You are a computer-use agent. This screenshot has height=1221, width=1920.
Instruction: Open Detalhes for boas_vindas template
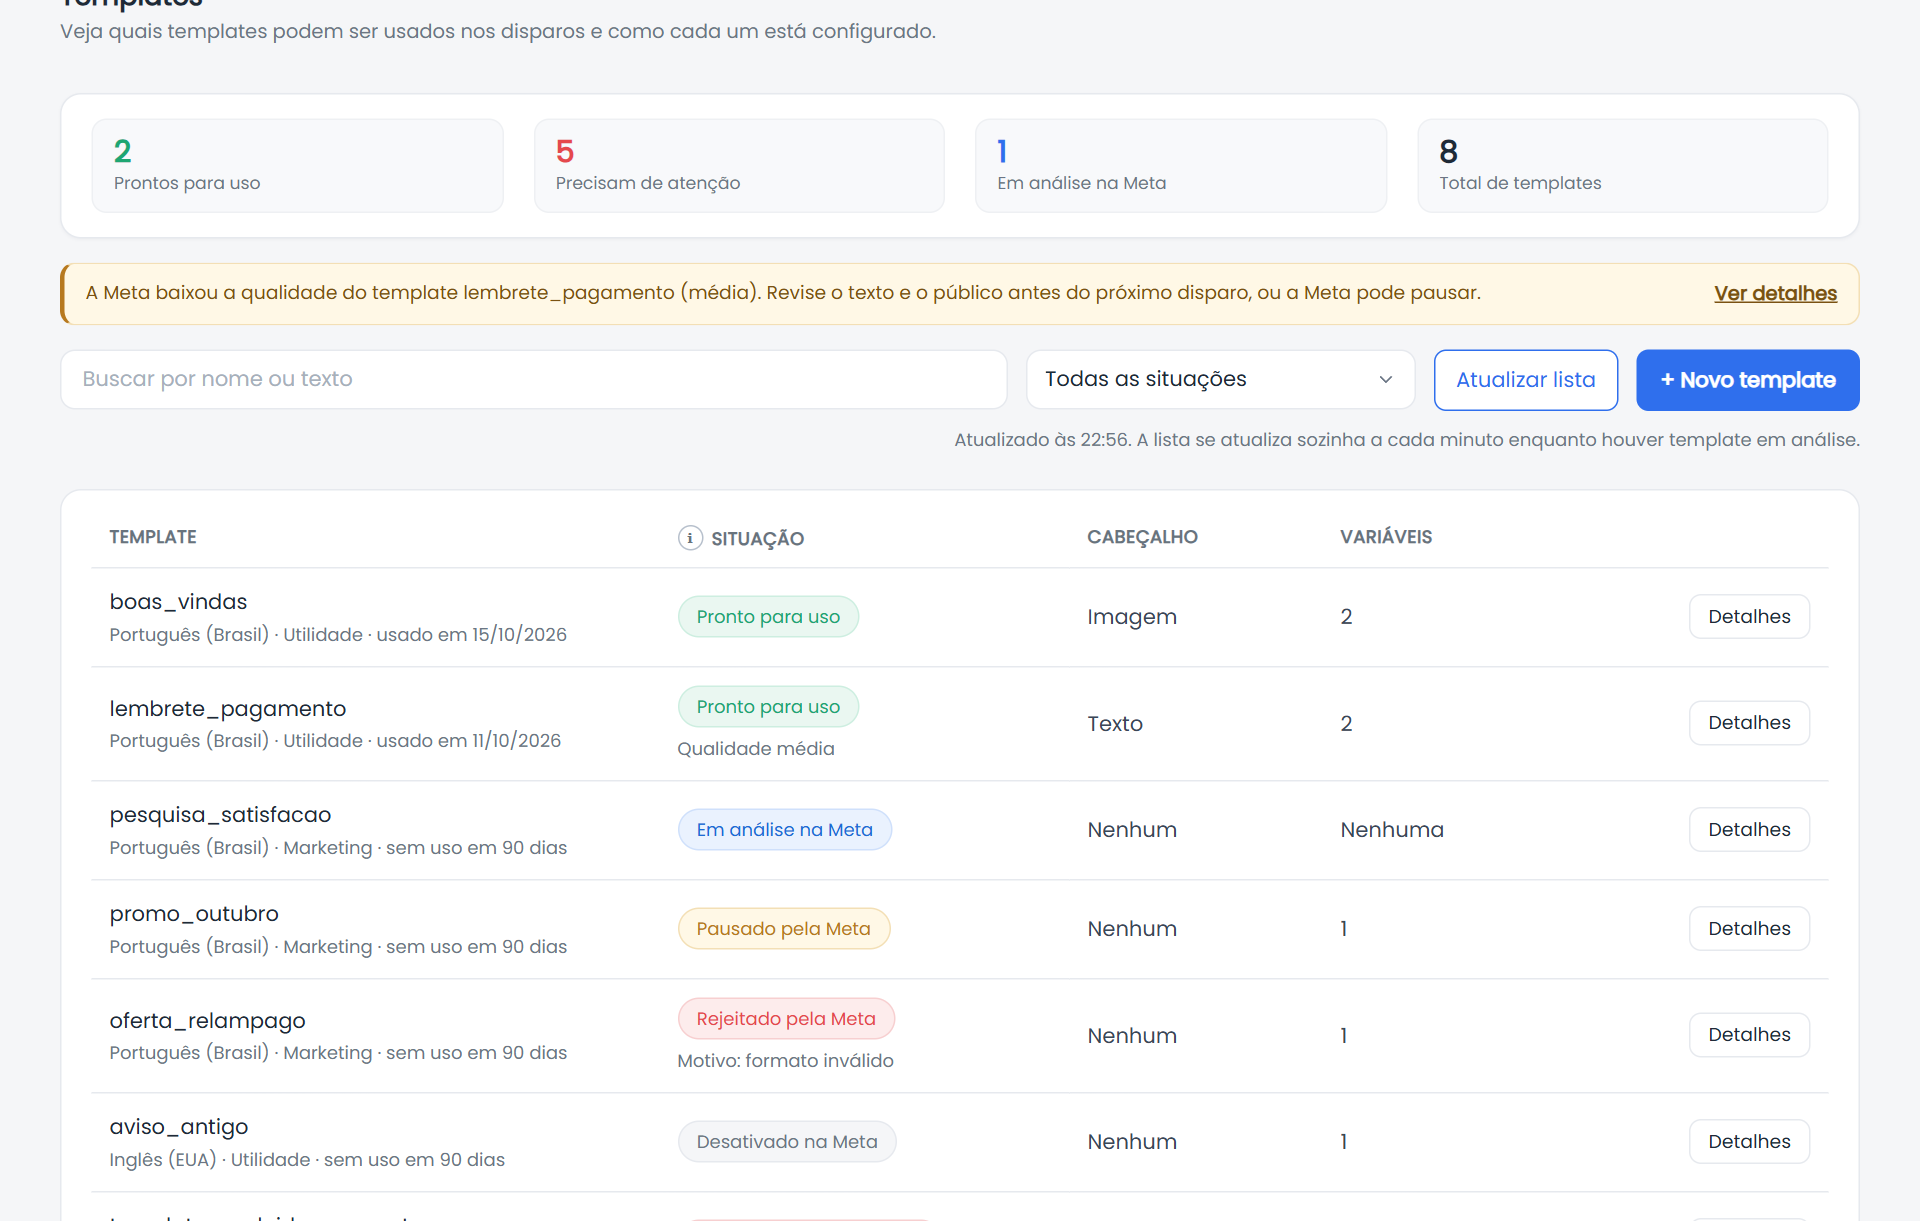(x=1749, y=616)
